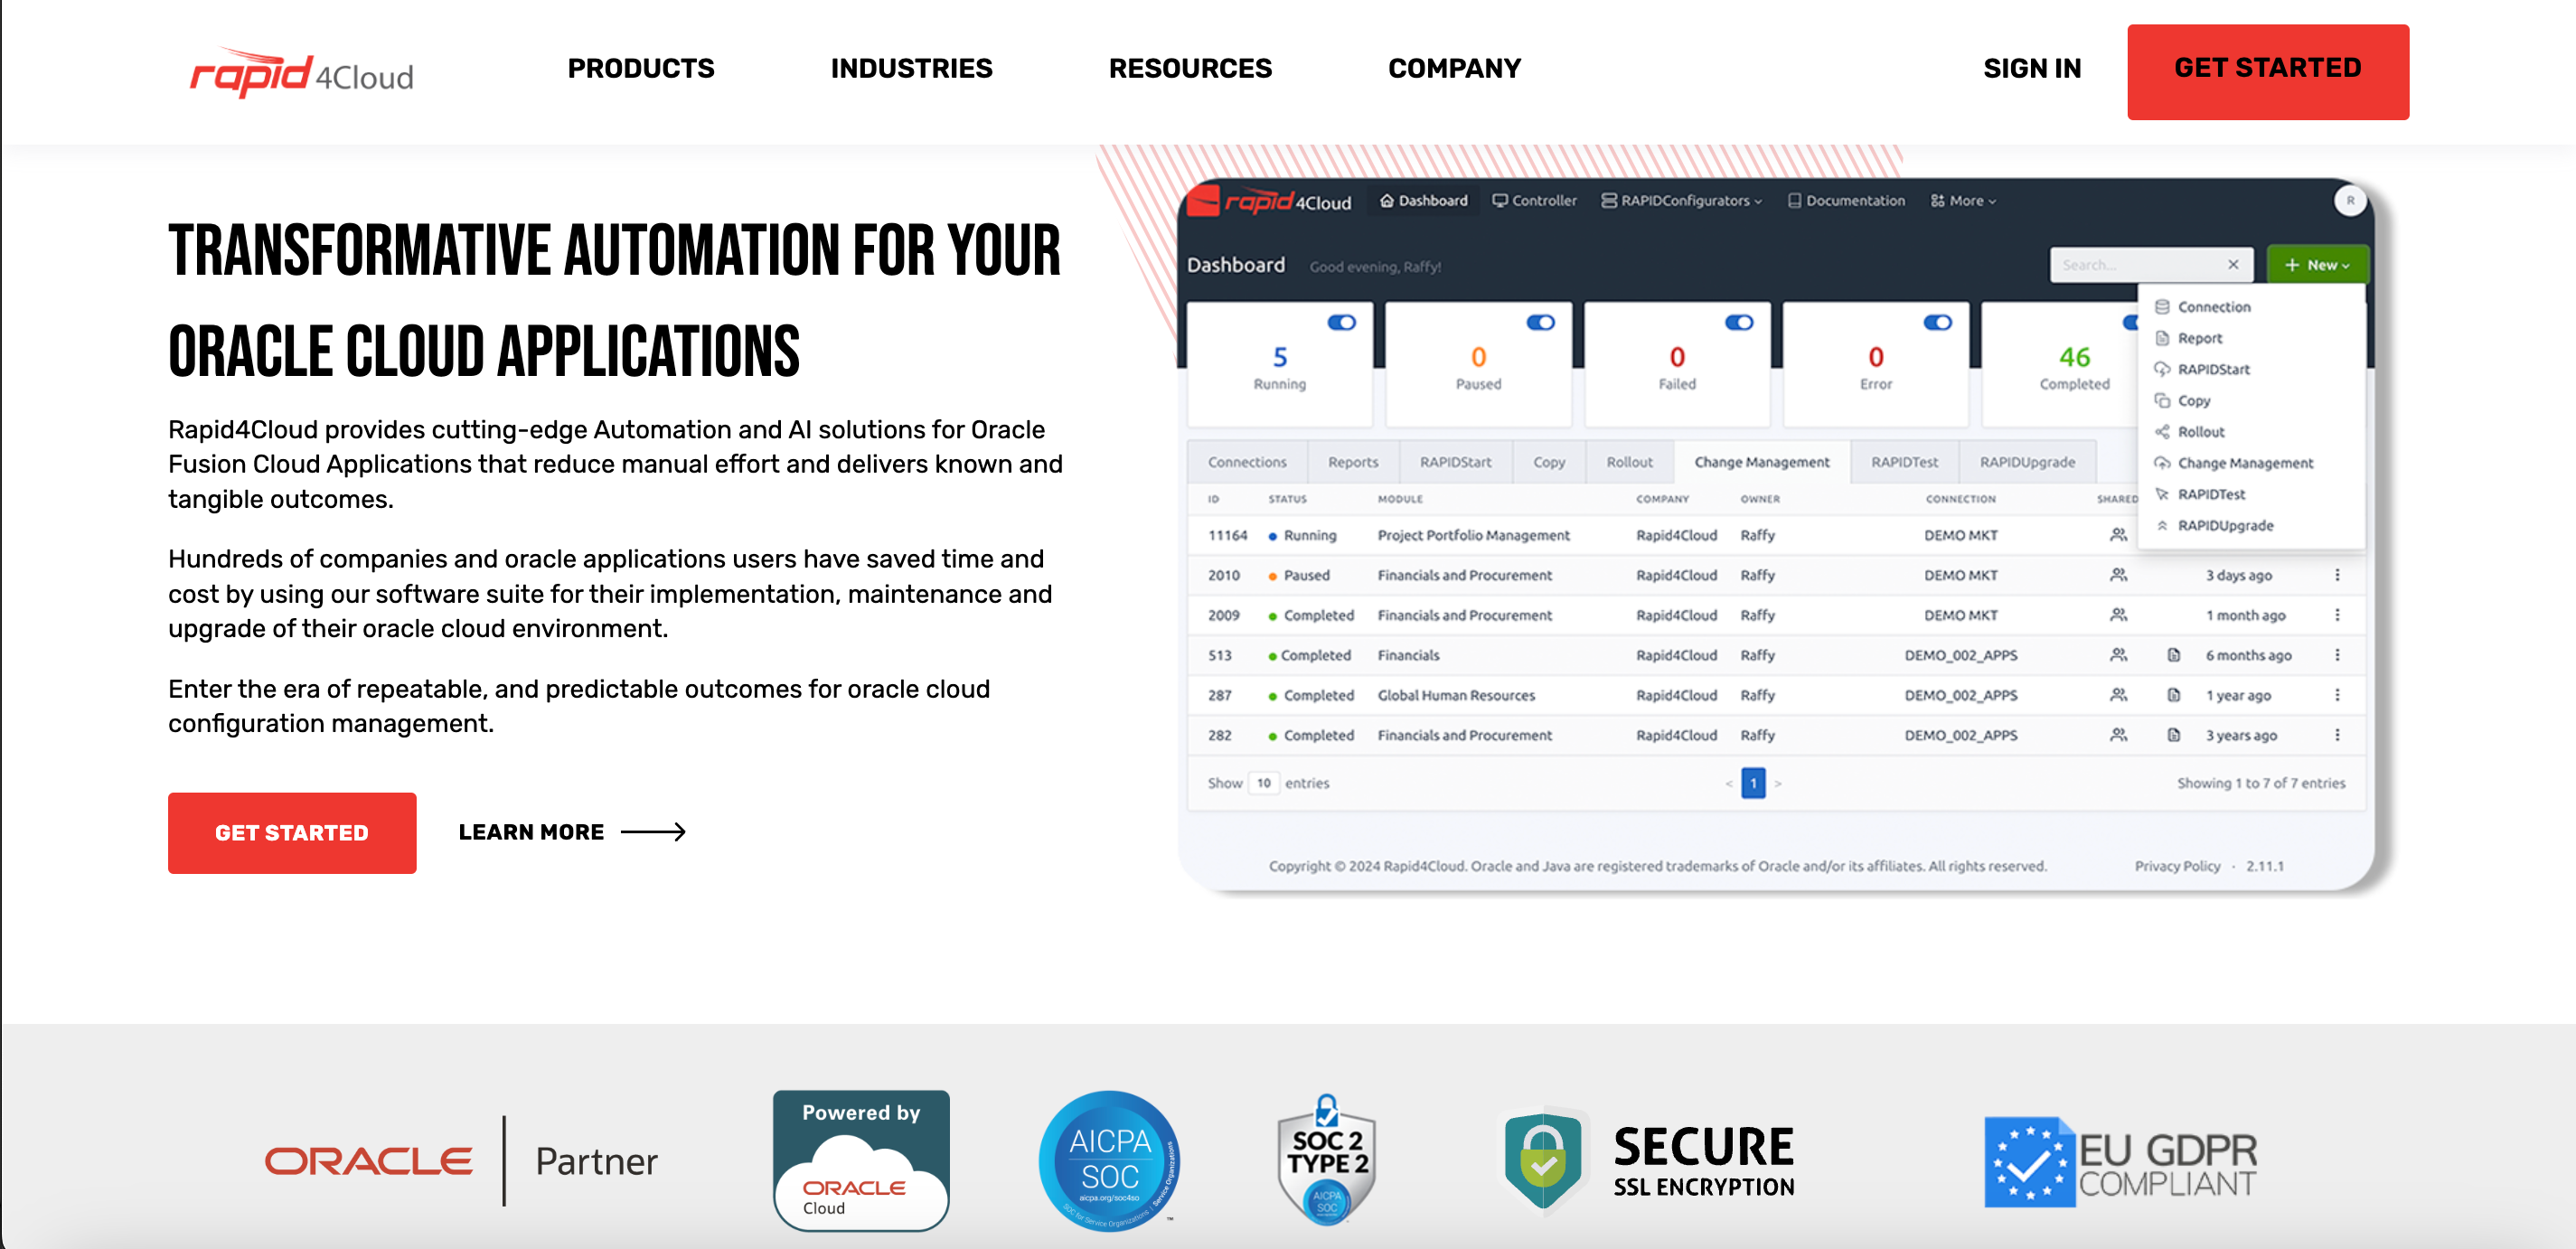
Task: Click the Rapid4Cloud logo in the header
Action: coord(301,72)
